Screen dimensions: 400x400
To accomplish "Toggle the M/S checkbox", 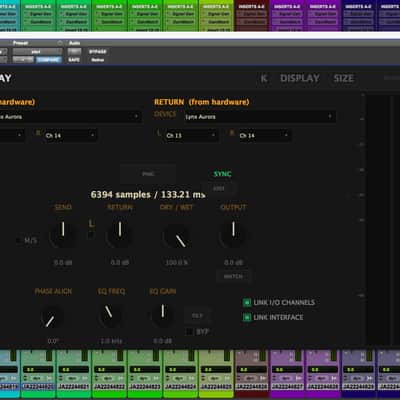I will click(19, 240).
